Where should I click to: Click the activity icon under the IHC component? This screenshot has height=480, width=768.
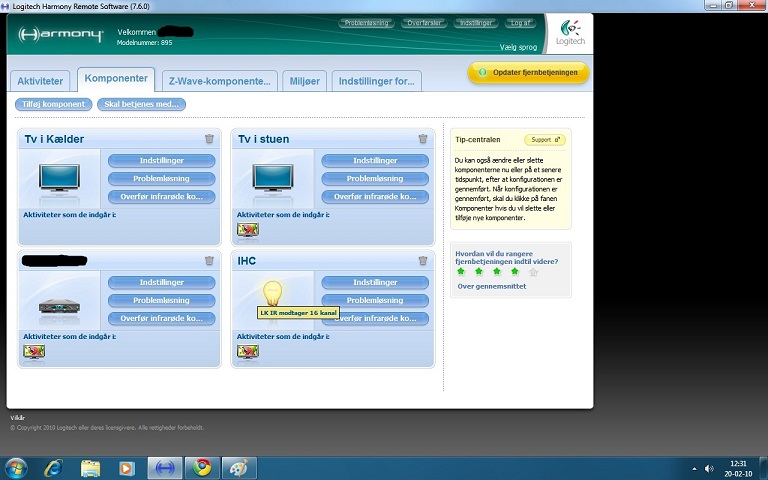[x=247, y=351]
